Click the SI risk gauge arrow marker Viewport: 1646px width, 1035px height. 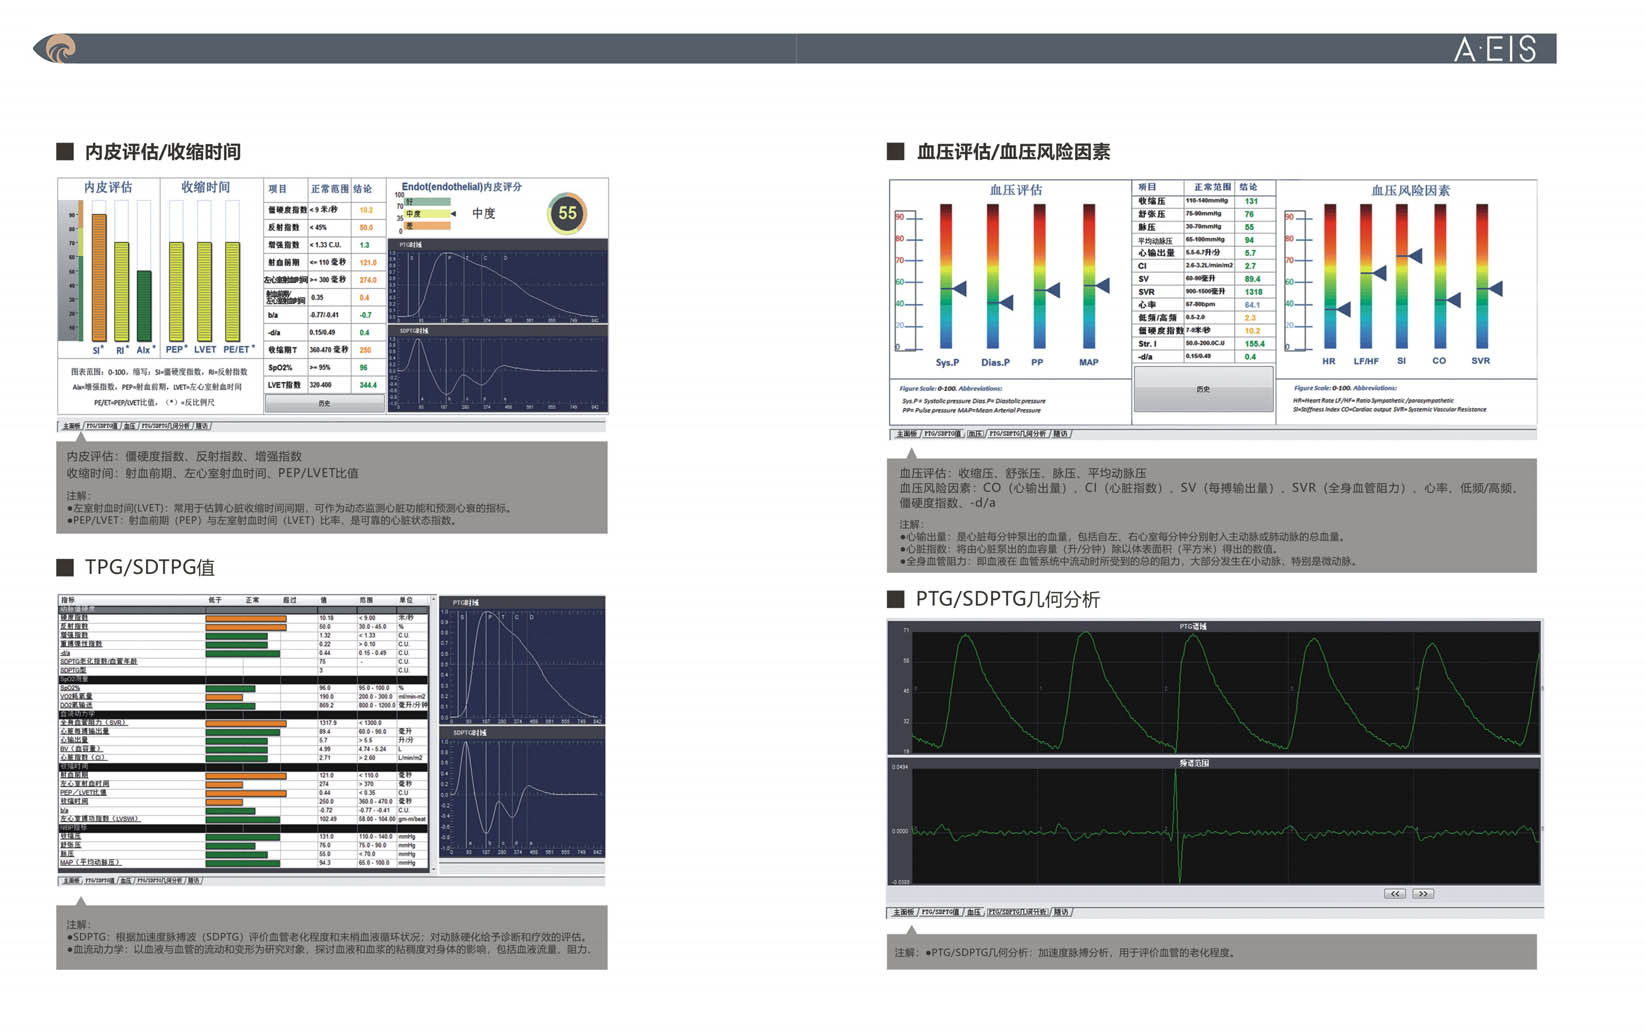(x=1414, y=257)
